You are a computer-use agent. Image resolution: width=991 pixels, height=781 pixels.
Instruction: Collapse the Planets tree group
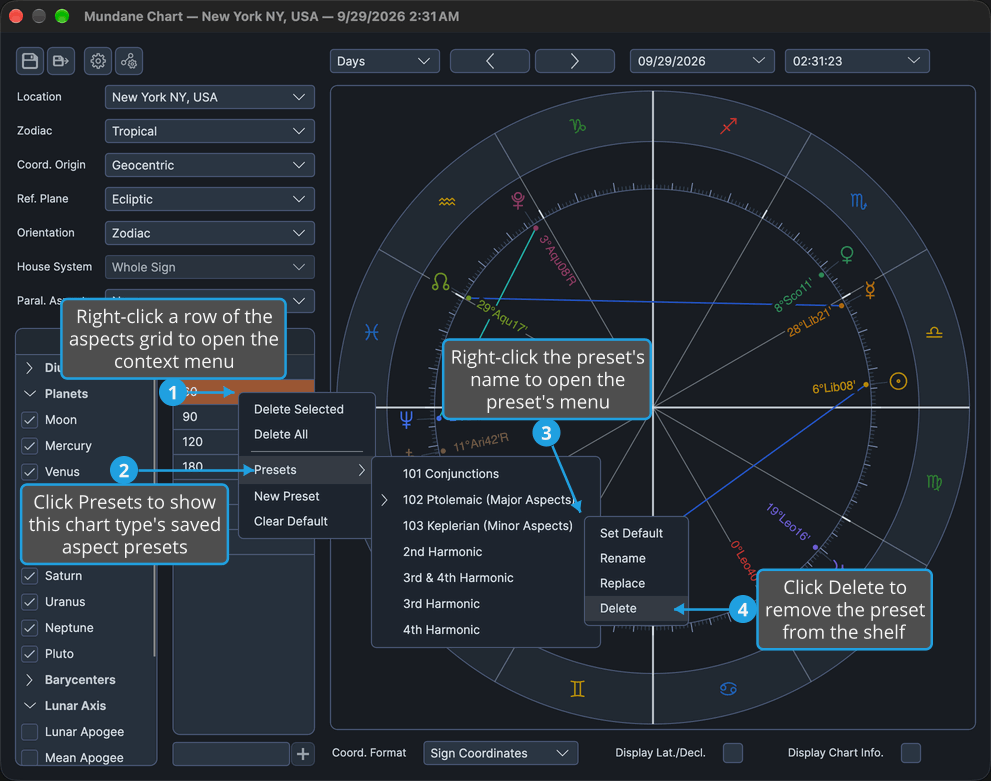29,394
